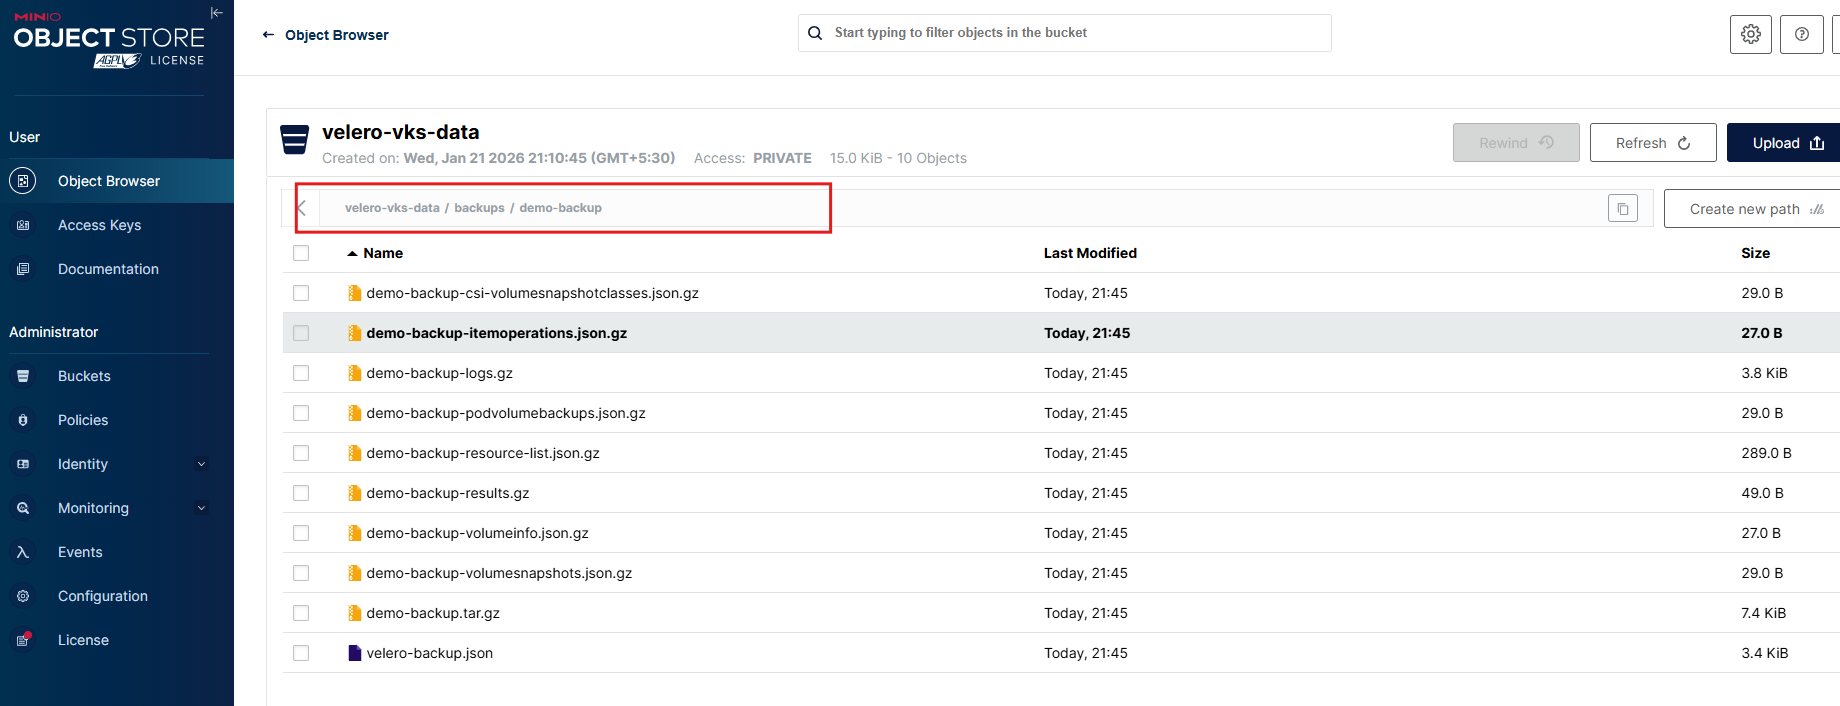Go back with the breadcrumb back chevron

[301, 208]
